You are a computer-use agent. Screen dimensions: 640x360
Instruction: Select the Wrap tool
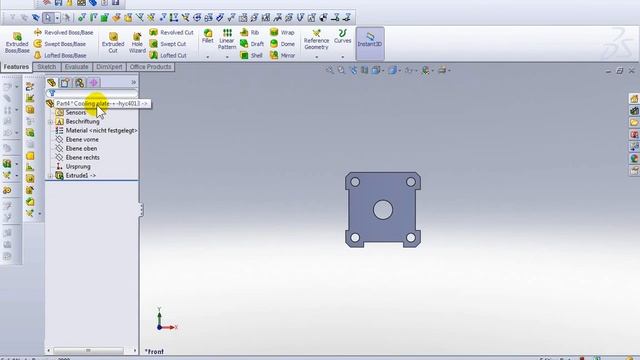[x=282, y=32]
